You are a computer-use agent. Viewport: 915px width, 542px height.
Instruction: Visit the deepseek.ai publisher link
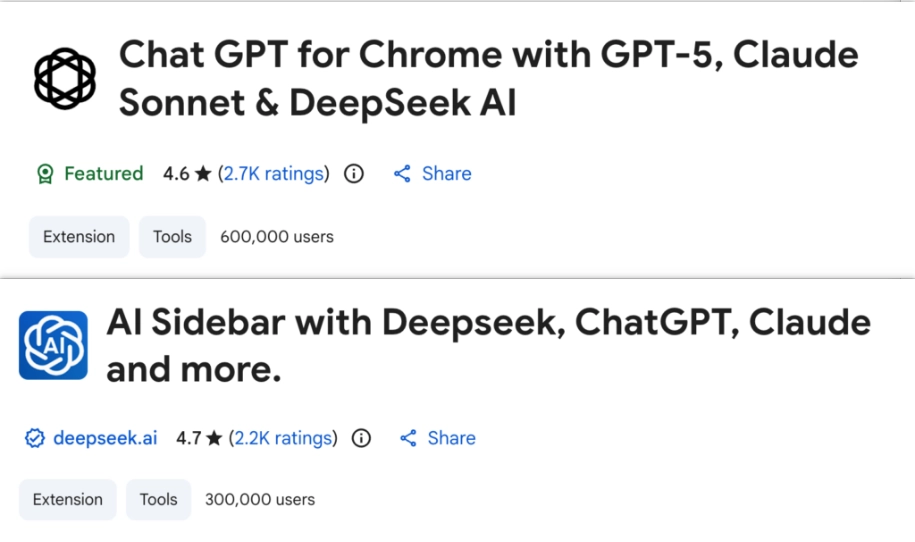[105, 438]
